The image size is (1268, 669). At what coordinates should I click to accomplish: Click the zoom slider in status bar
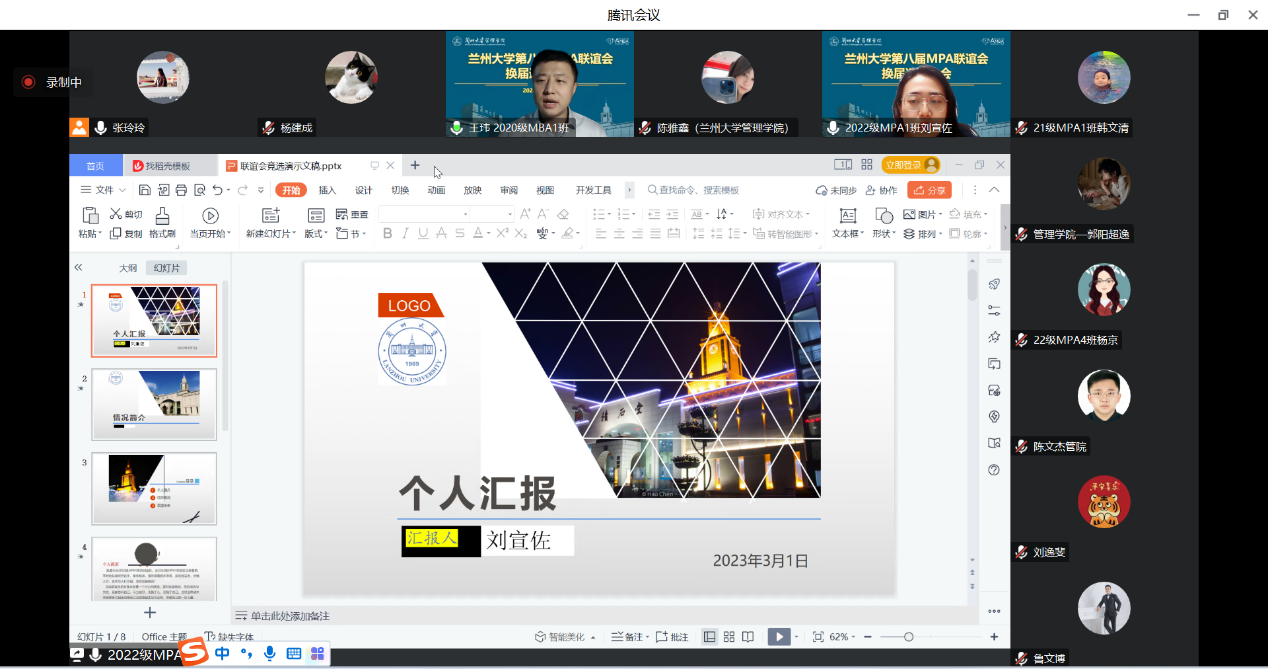pyautogui.click(x=908, y=637)
